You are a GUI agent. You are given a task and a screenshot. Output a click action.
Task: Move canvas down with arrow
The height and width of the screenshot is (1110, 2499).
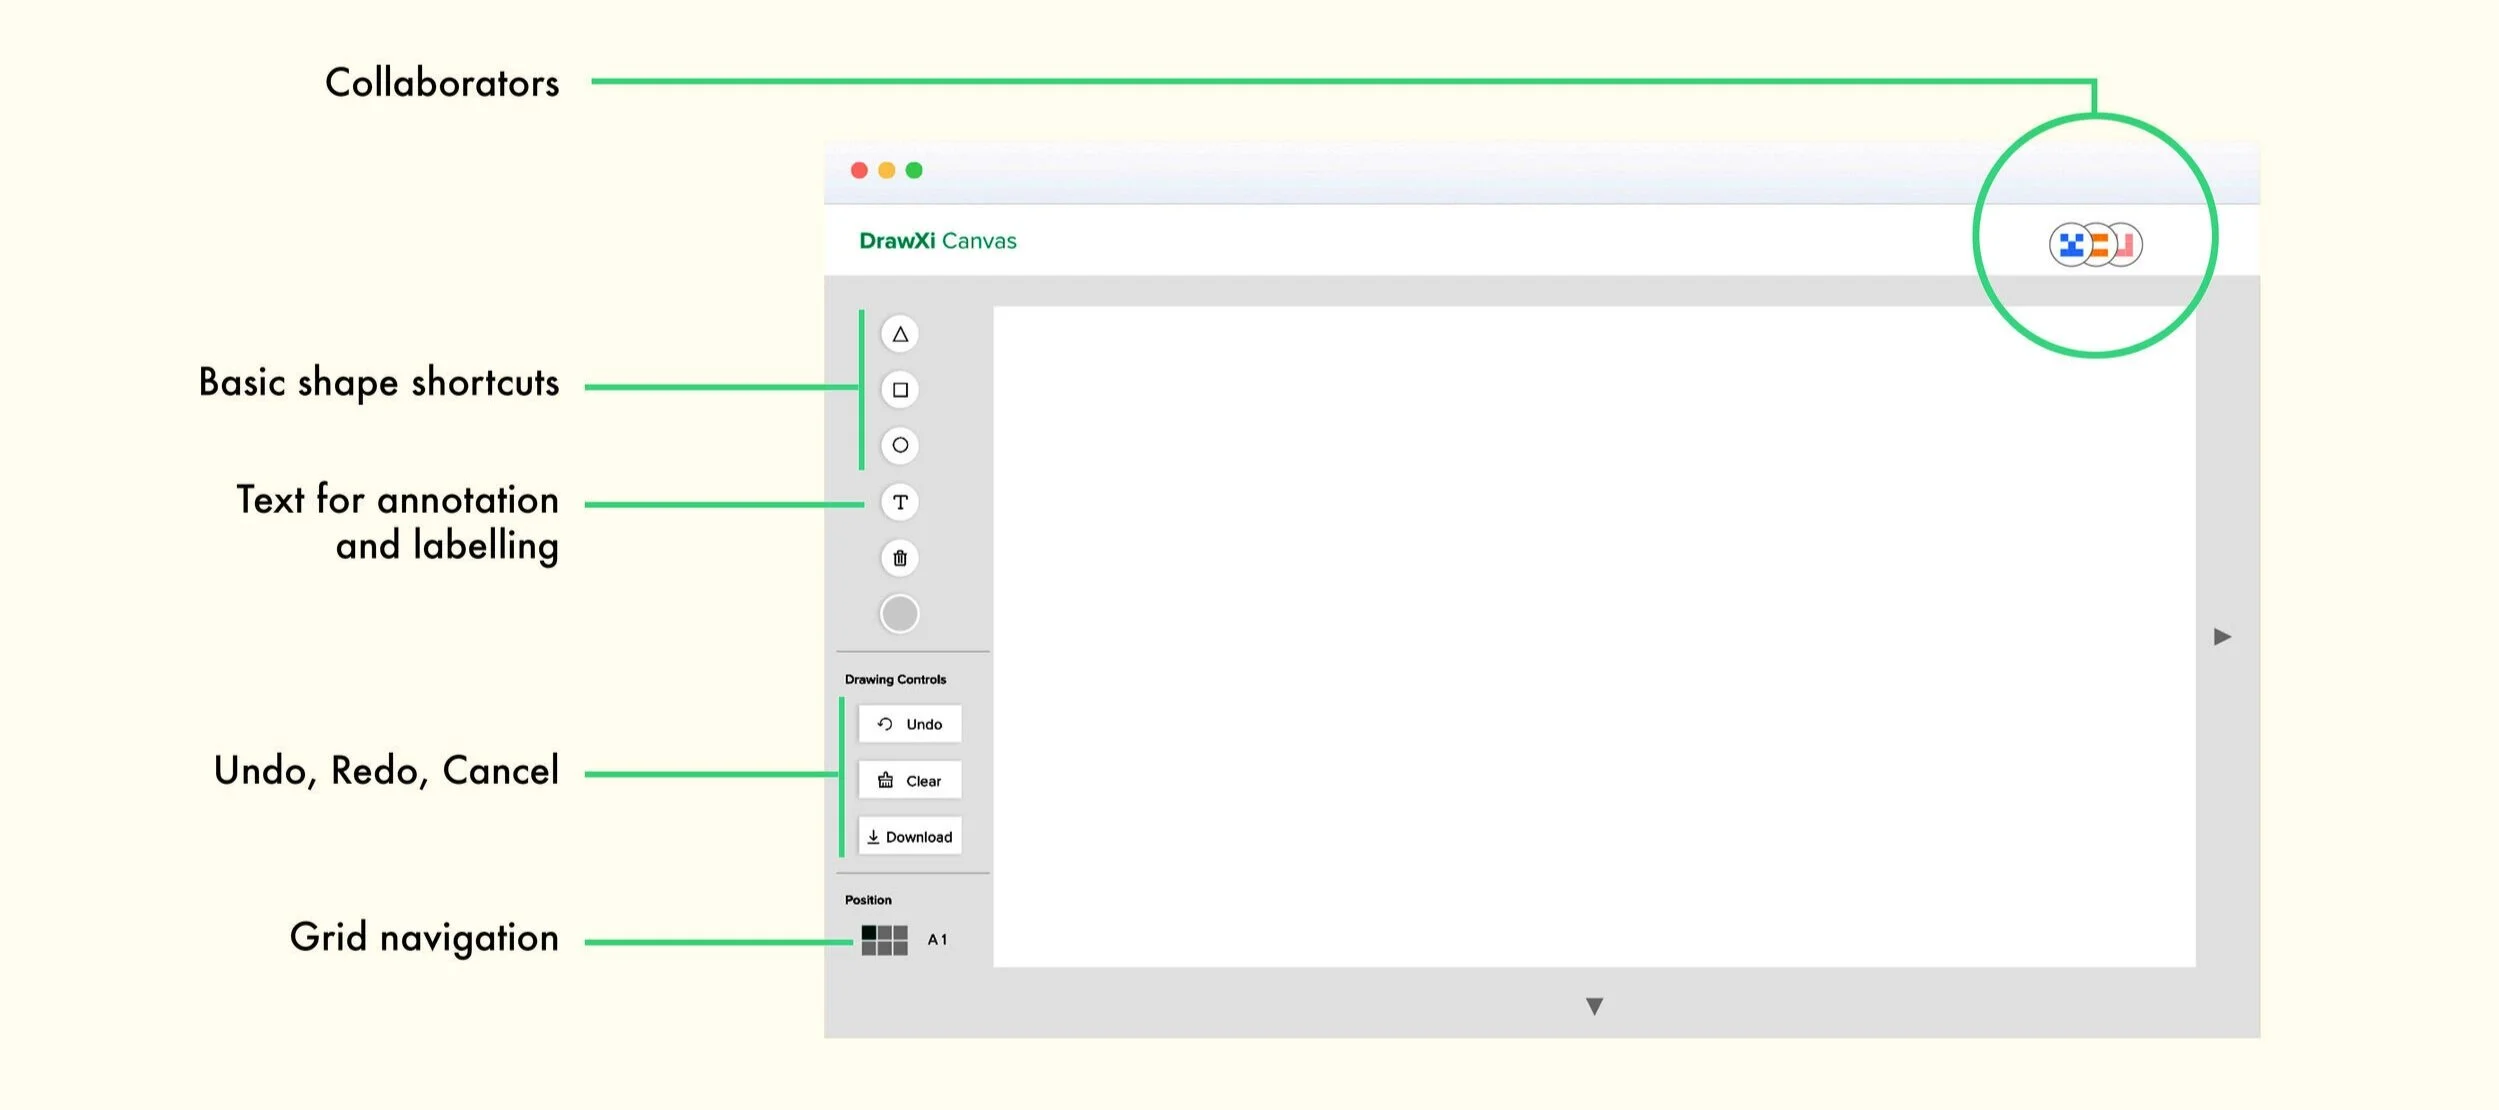[x=1594, y=1006]
